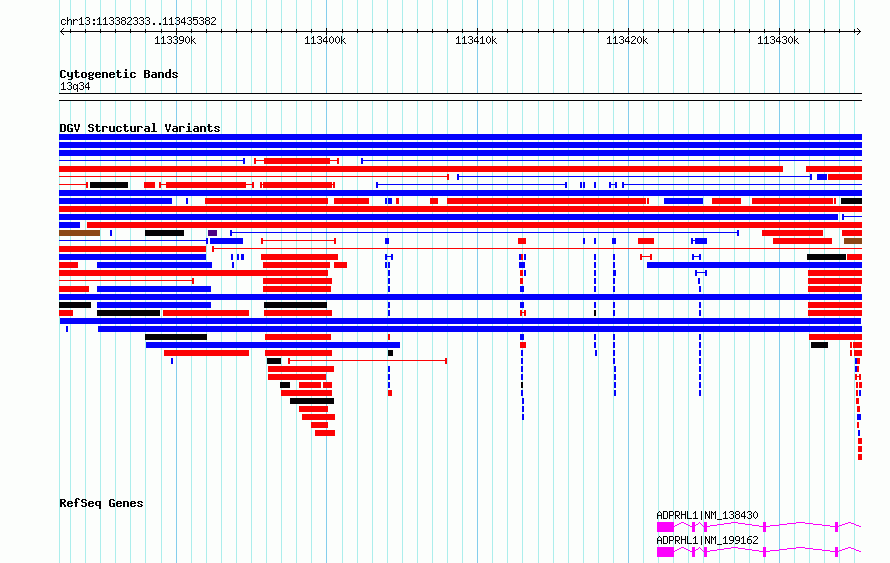Viewport: 890px width, 563px height.
Task: Select the brown variant bar at left edge
Action: (x=79, y=233)
